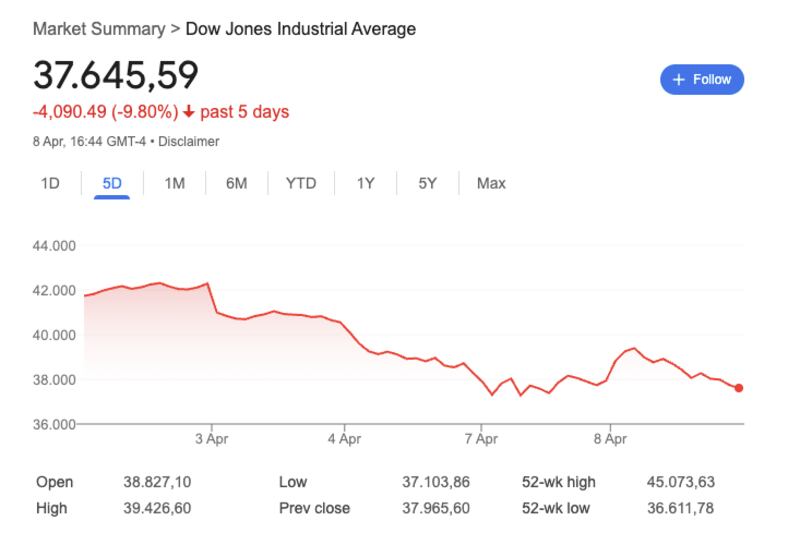
Task: Click the Follow button
Action: 702,79
